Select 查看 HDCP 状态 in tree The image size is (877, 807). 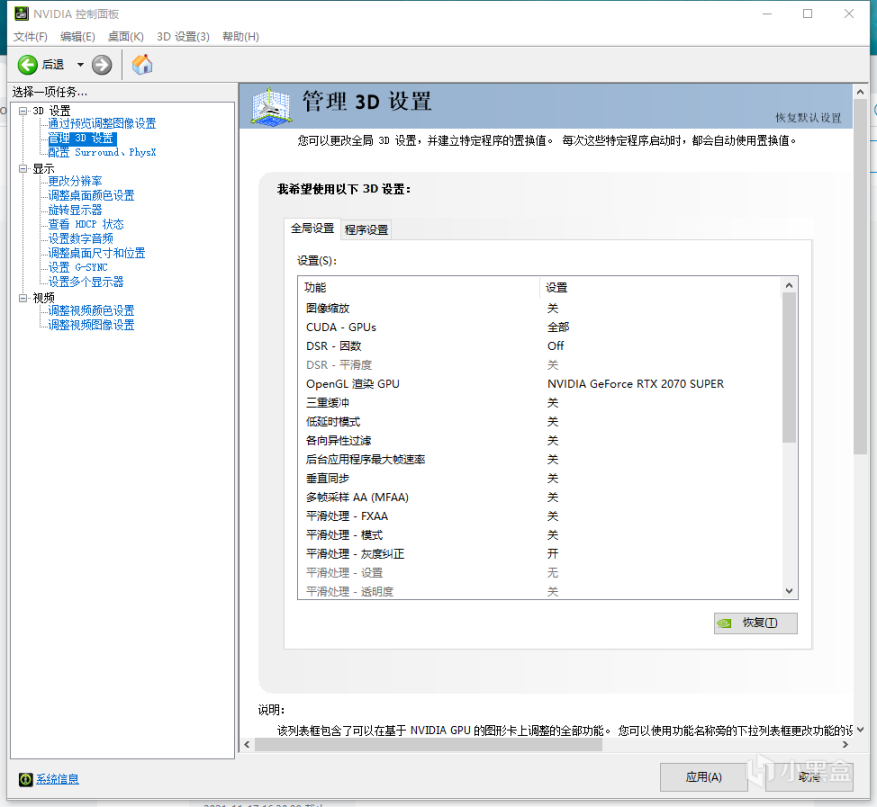(86, 224)
